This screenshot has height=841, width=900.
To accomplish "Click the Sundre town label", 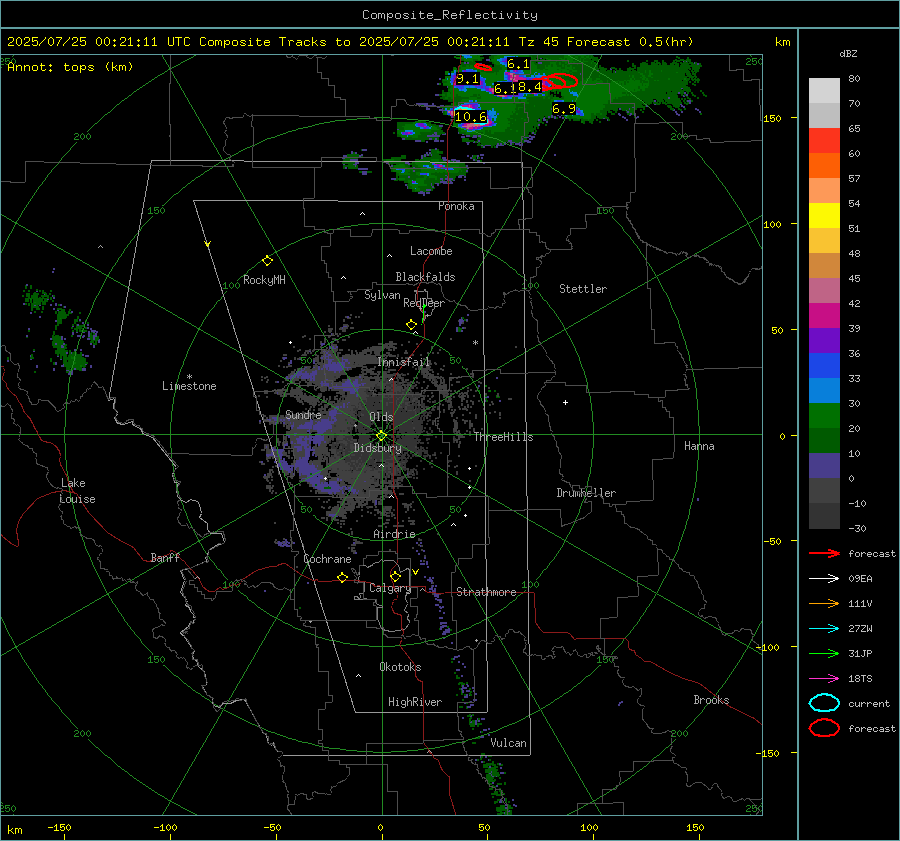I will point(303,415).
